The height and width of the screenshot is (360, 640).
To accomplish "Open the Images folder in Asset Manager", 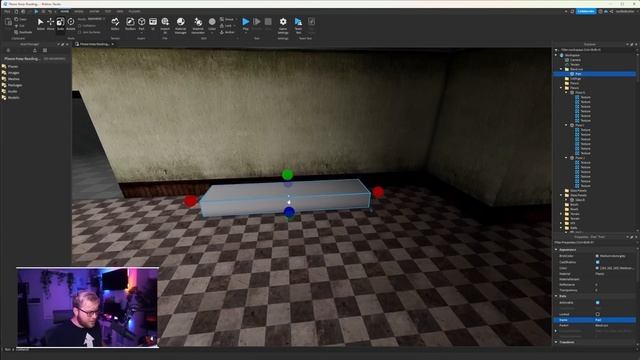I will point(13,73).
